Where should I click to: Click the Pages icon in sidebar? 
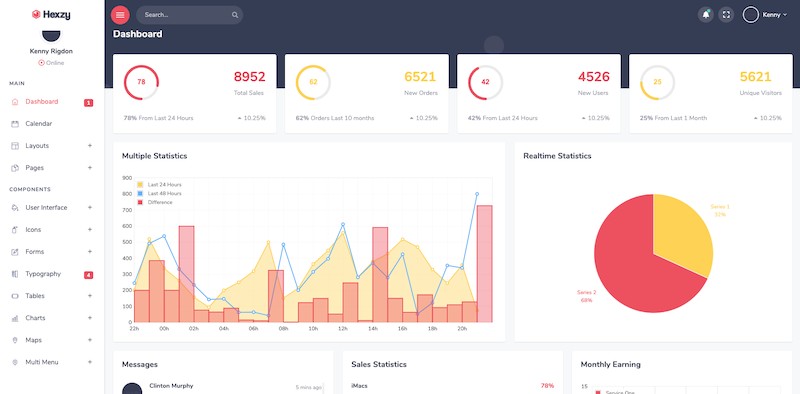[15, 168]
